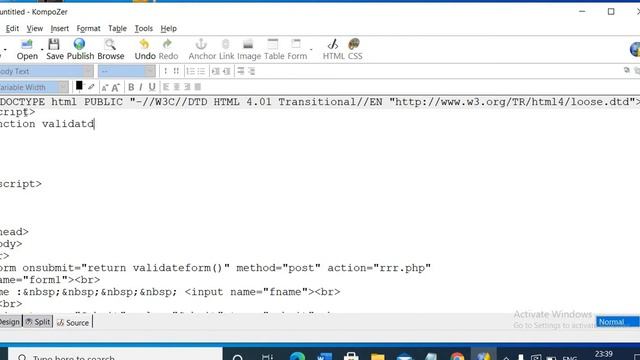The width and height of the screenshot is (640, 360).
Task: Click the name="form1" code line
Action: coord(50,280)
